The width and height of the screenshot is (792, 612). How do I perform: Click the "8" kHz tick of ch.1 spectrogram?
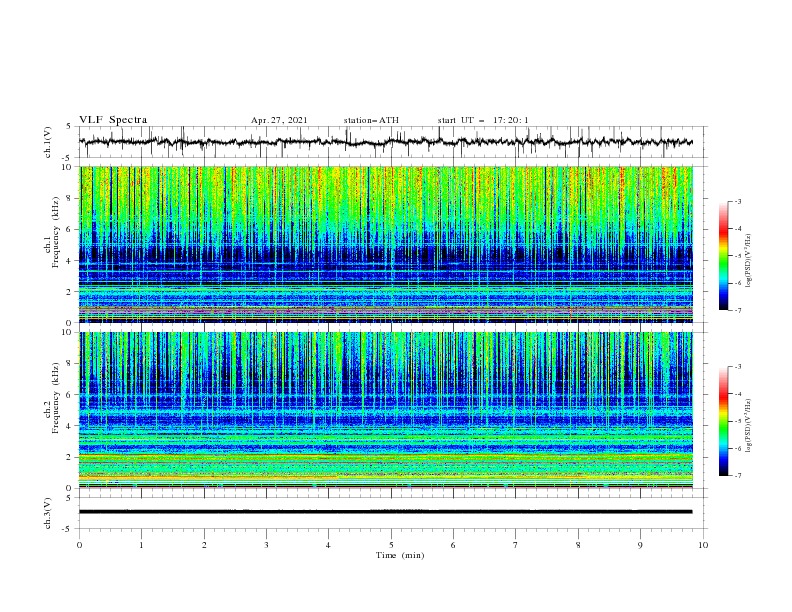tap(71, 198)
